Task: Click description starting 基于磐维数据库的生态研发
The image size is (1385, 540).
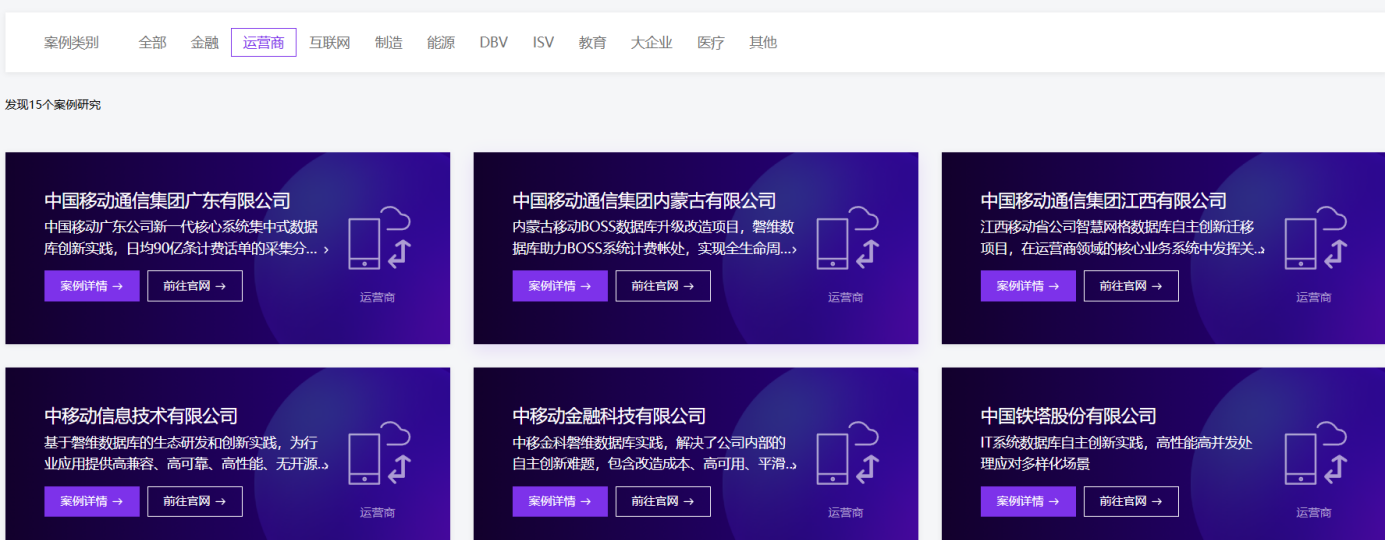Action: [x=186, y=453]
